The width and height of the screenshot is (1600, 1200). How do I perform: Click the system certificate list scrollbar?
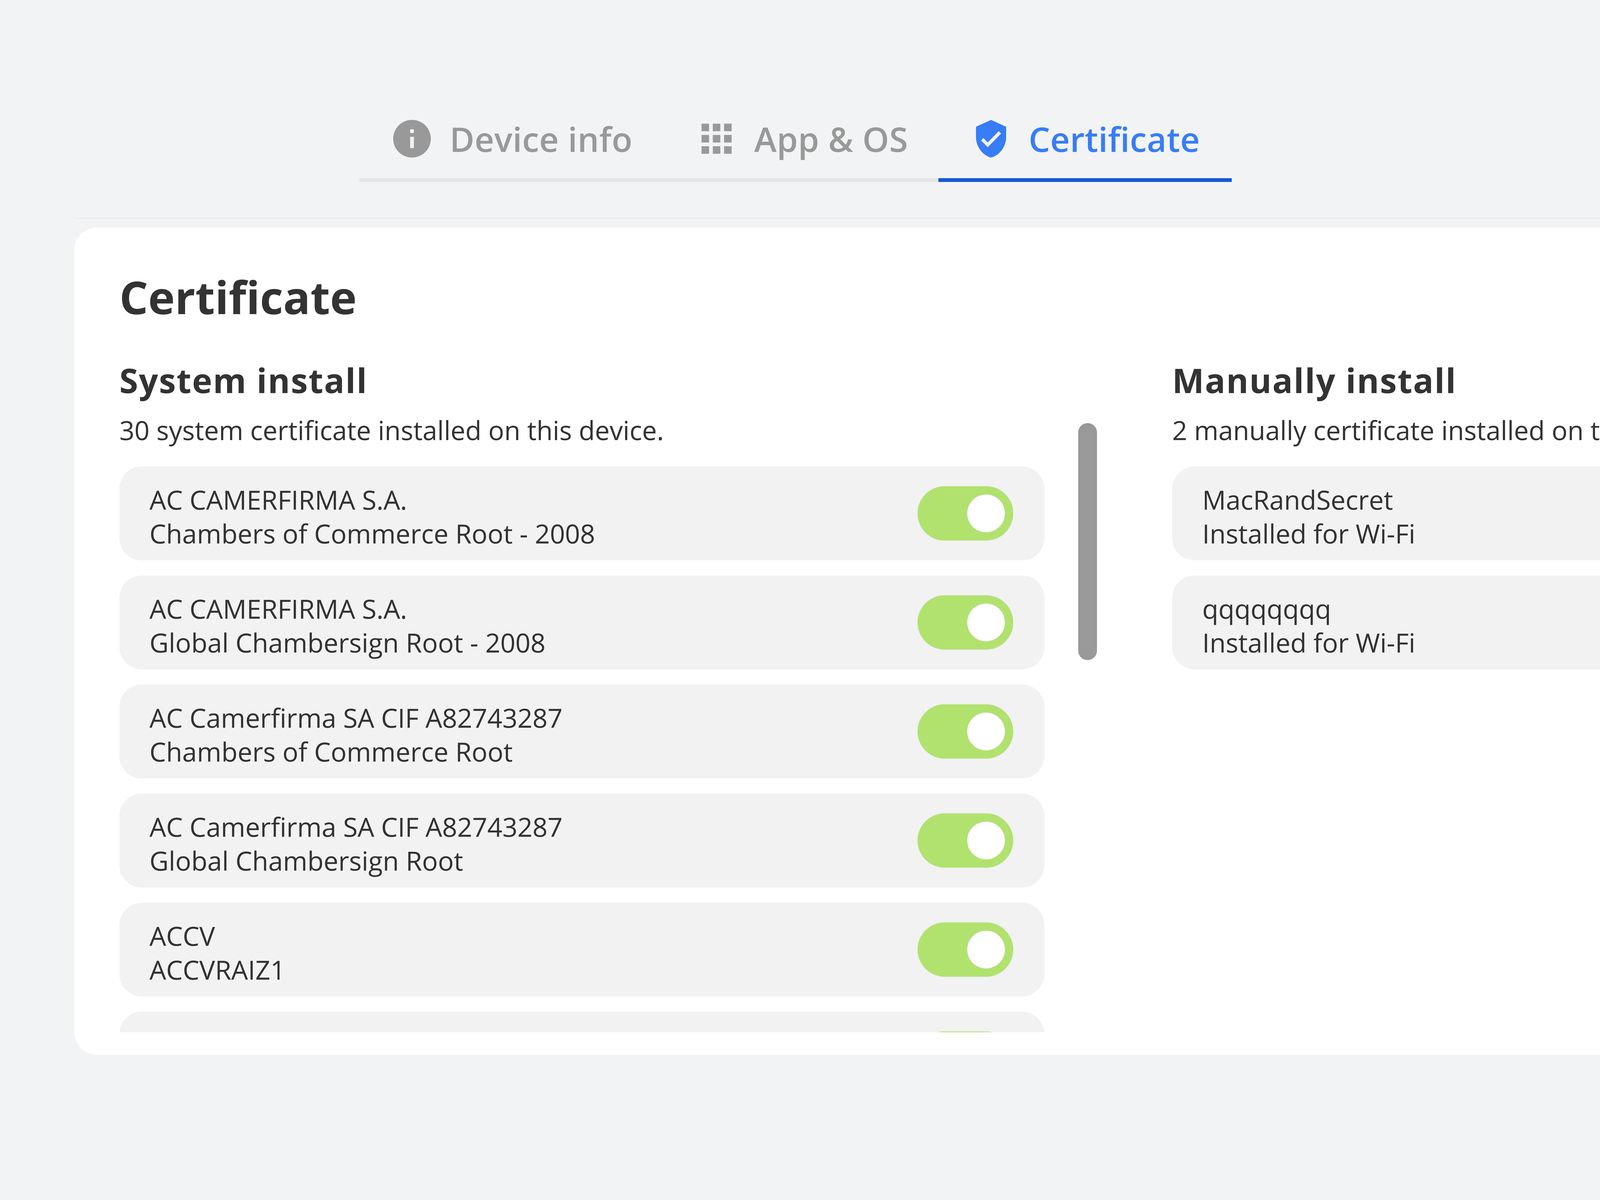pos(1087,541)
